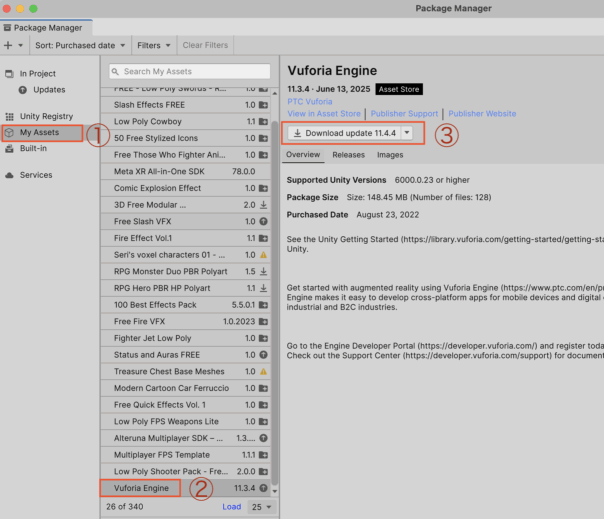This screenshot has width=604, height=519.
Task: Open PTC Vuforia publisher link
Action: 310,102
